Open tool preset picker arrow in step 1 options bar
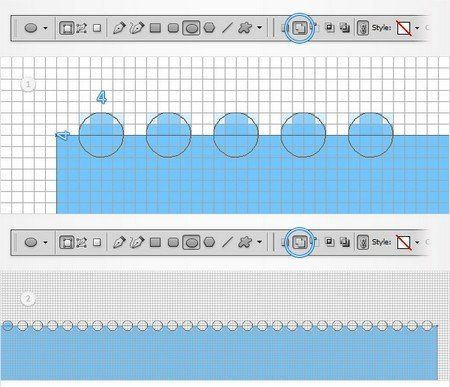 (x=45, y=28)
